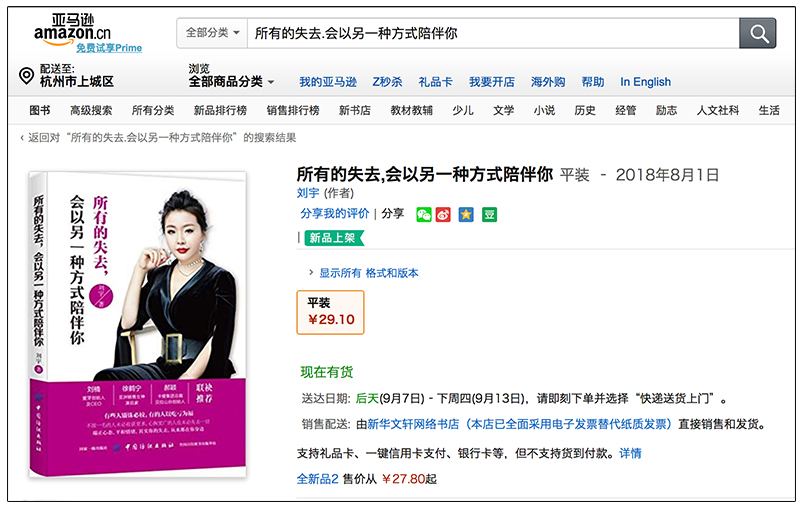Expand the 全部商品分类 browse menu
Image resolution: width=800 pixels, height=510 pixels.
pos(232,82)
